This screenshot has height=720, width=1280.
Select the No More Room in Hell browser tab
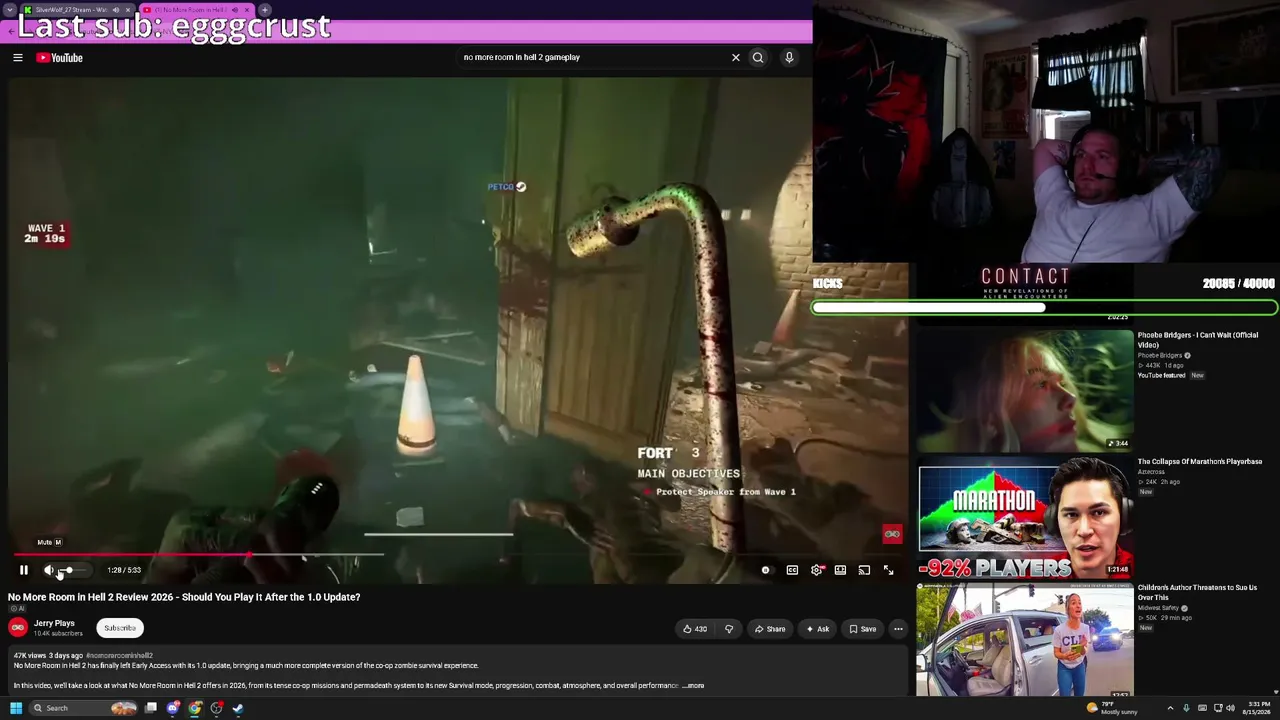point(196,10)
